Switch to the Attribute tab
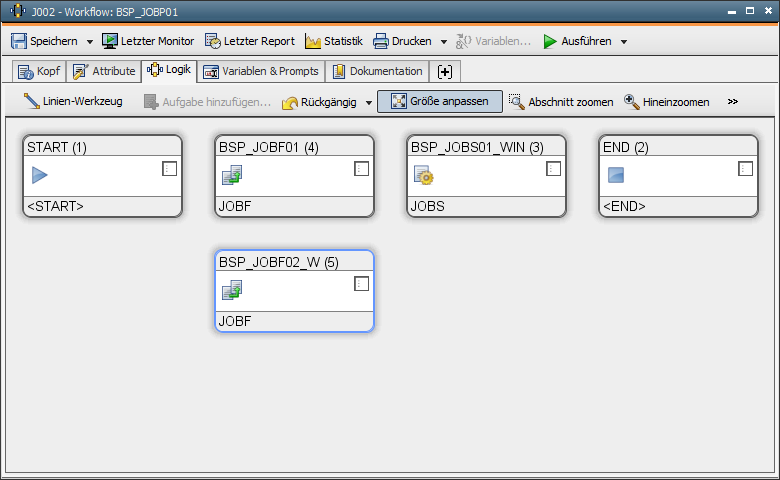Screen dimensions: 780x480 click(x=104, y=71)
